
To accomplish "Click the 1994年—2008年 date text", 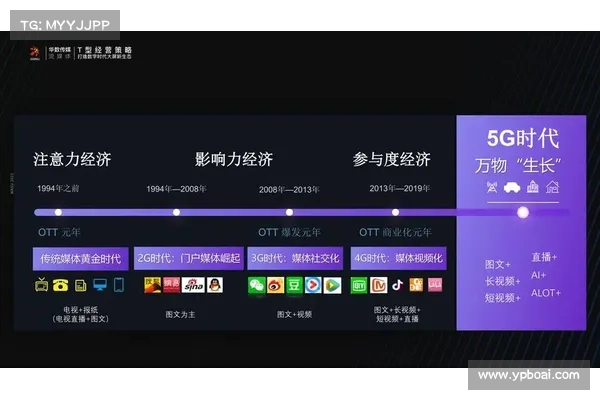I will 176,189.
